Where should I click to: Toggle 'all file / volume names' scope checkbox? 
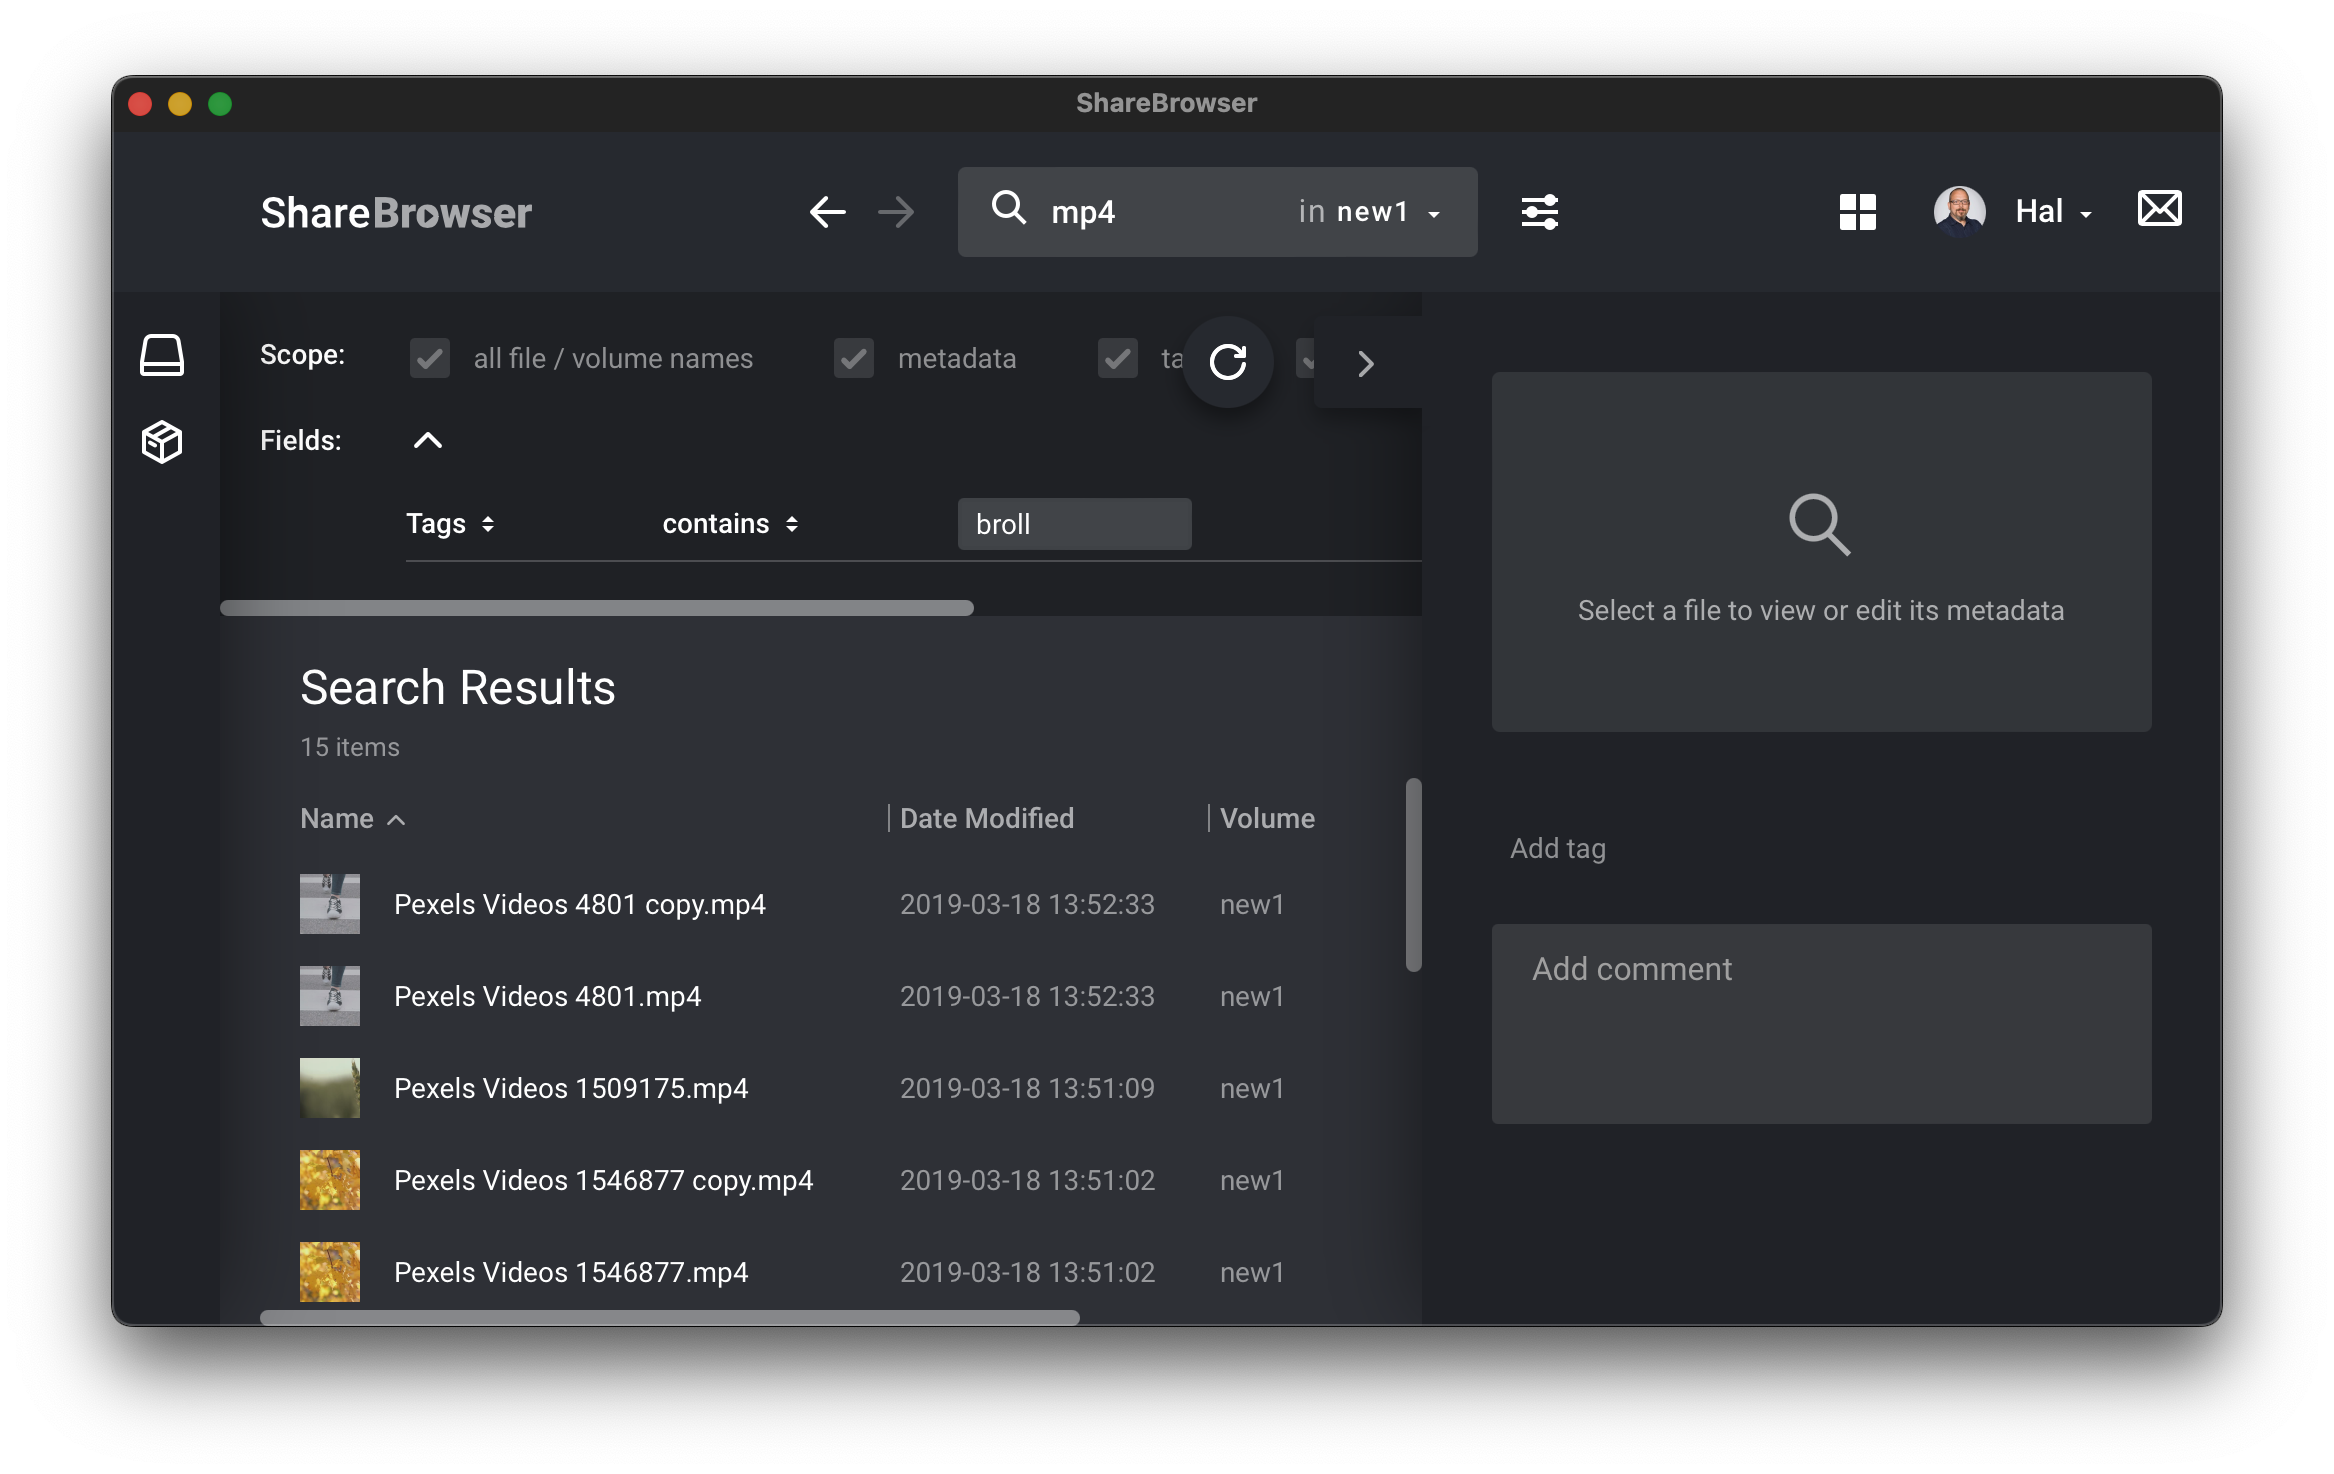430,358
